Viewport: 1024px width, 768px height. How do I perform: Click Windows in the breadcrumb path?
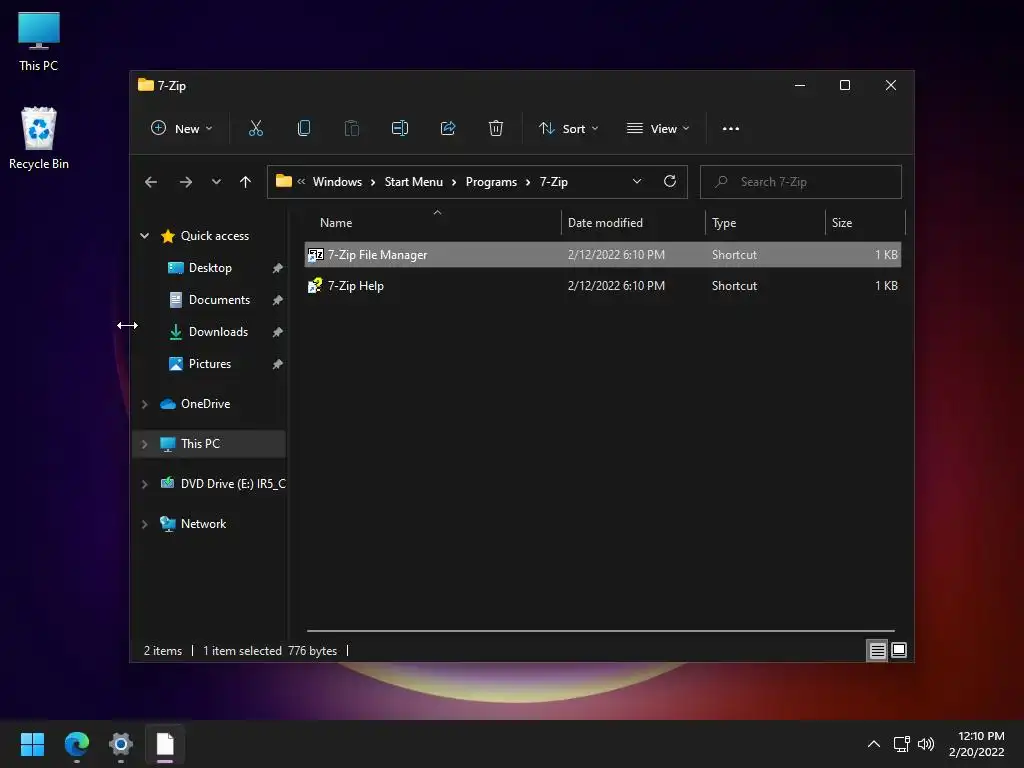[337, 182]
